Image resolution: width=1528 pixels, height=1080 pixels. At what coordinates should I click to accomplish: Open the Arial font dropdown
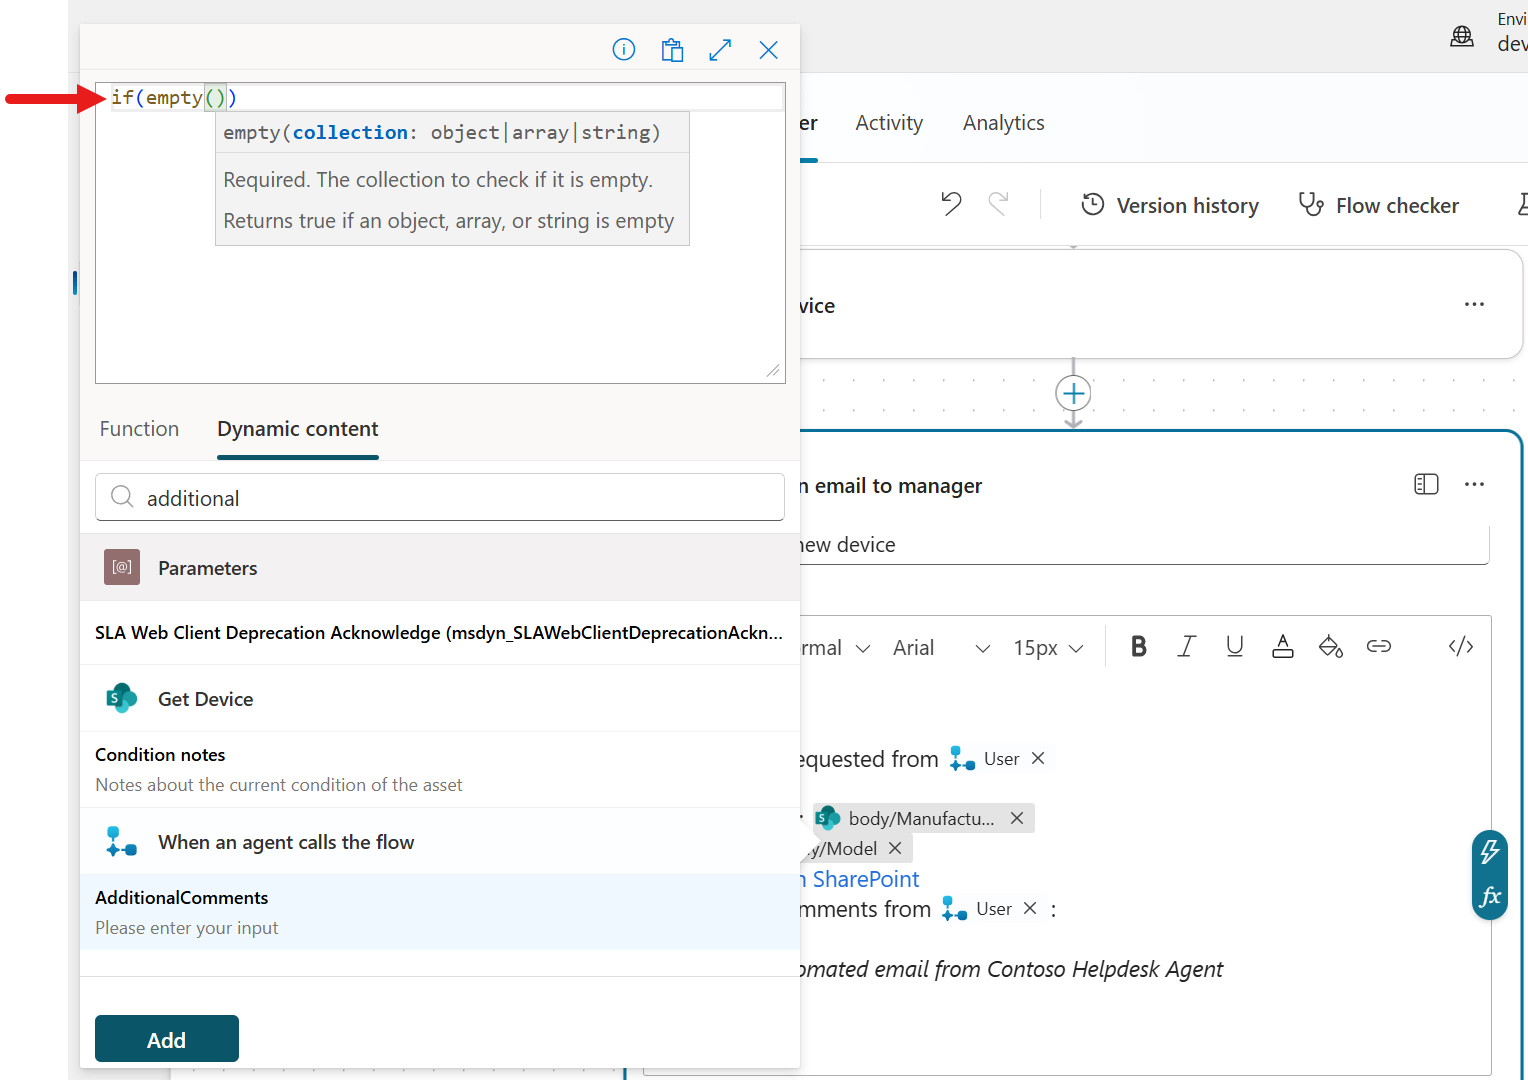tap(940, 648)
